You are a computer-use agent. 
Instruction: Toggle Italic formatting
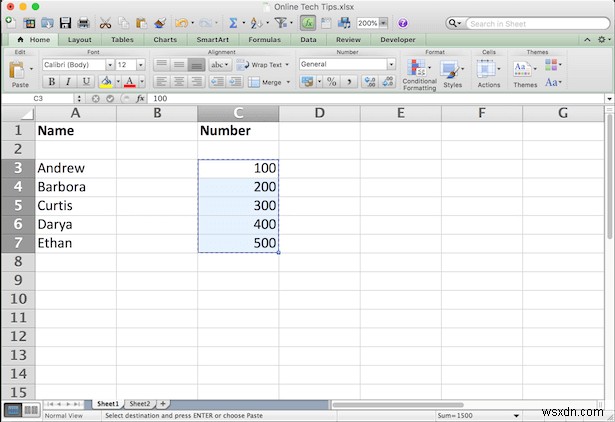(68, 82)
